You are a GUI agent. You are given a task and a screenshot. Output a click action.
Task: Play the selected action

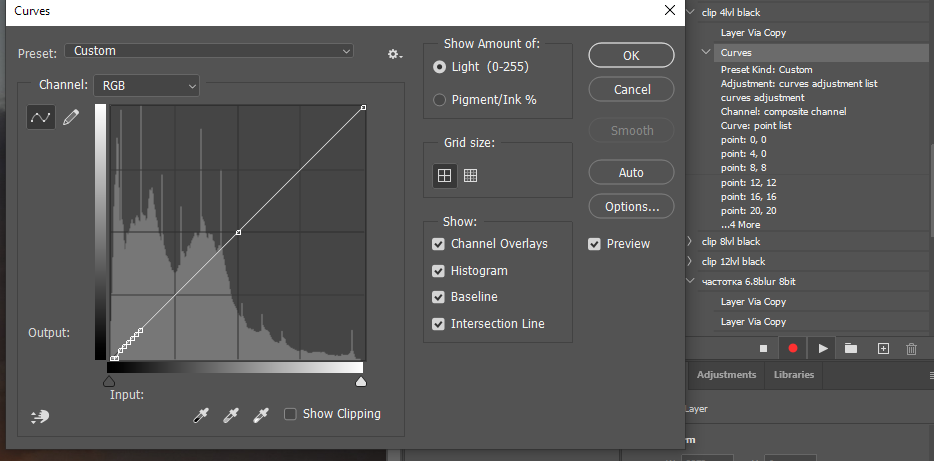pyautogui.click(x=823, y=348)
